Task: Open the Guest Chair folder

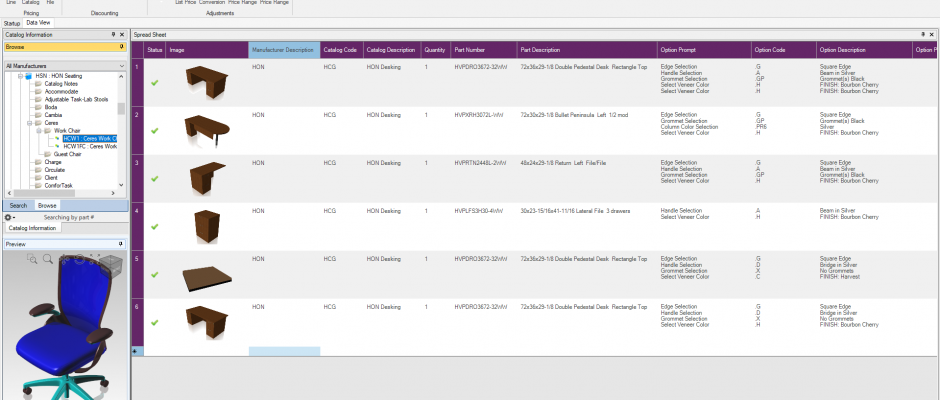Action: click(x=67, y=154)
